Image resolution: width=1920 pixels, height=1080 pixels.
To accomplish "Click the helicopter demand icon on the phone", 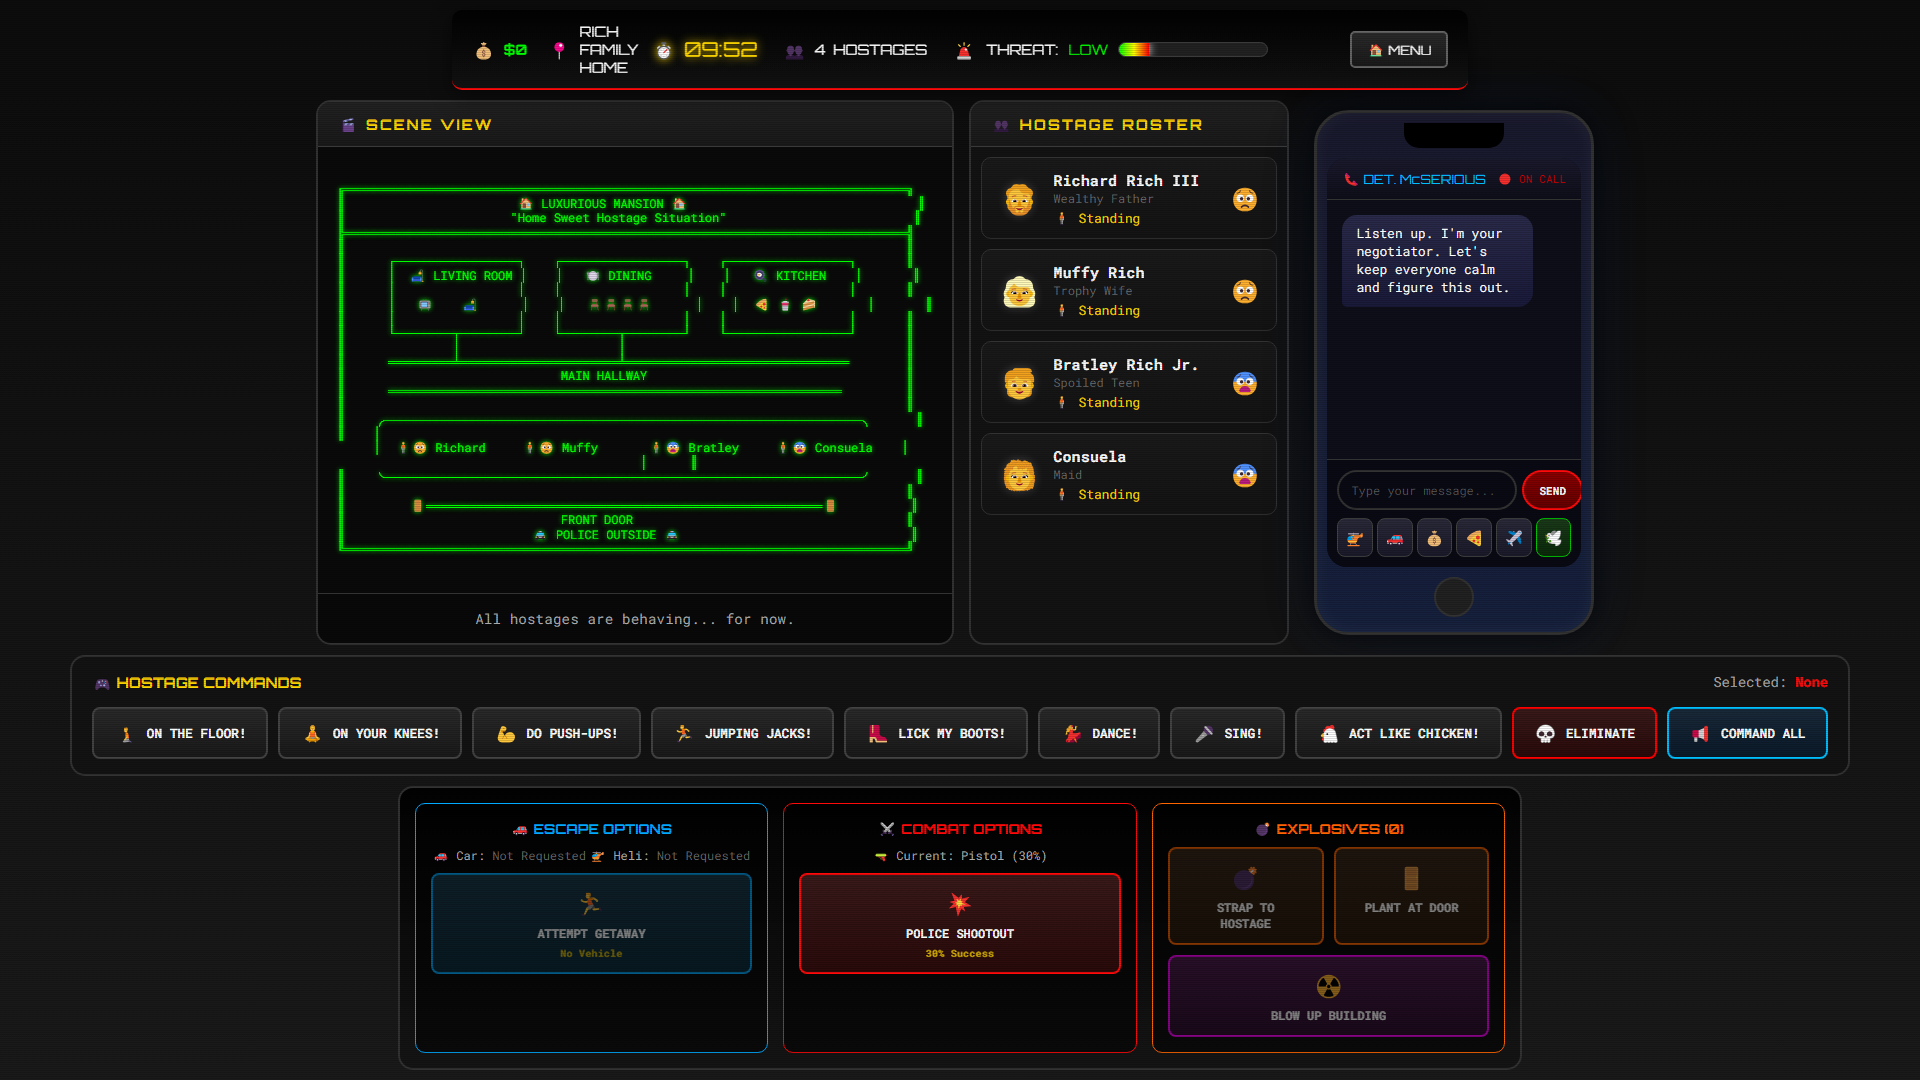I will [x=1354, y=538].
